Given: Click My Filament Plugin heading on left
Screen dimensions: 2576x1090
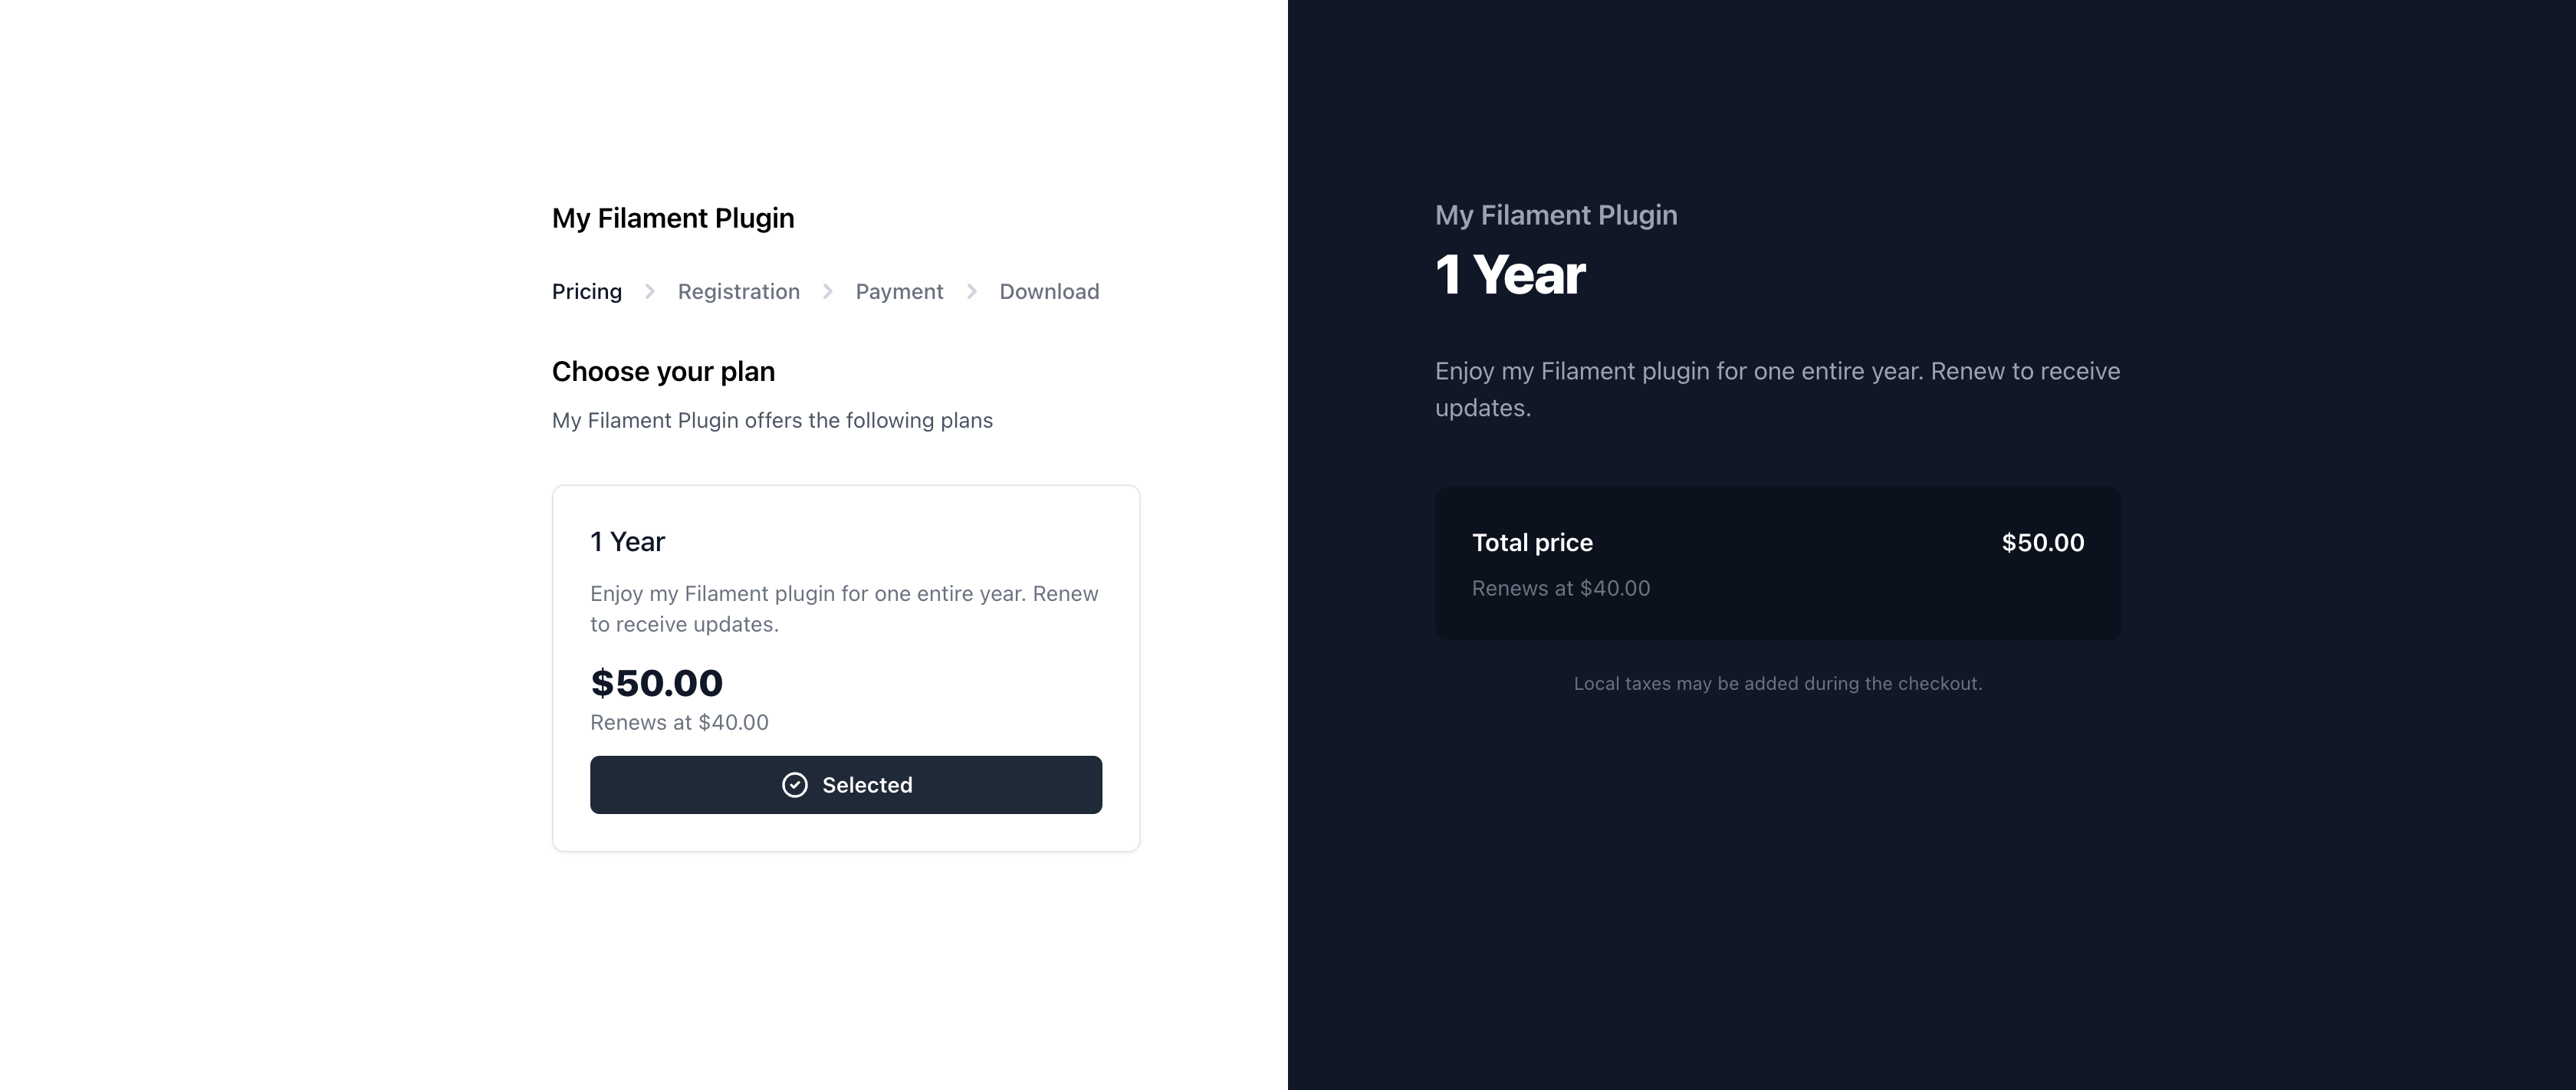Looking at the screenshot, I should pyautogui.click(x=673, y=218).
